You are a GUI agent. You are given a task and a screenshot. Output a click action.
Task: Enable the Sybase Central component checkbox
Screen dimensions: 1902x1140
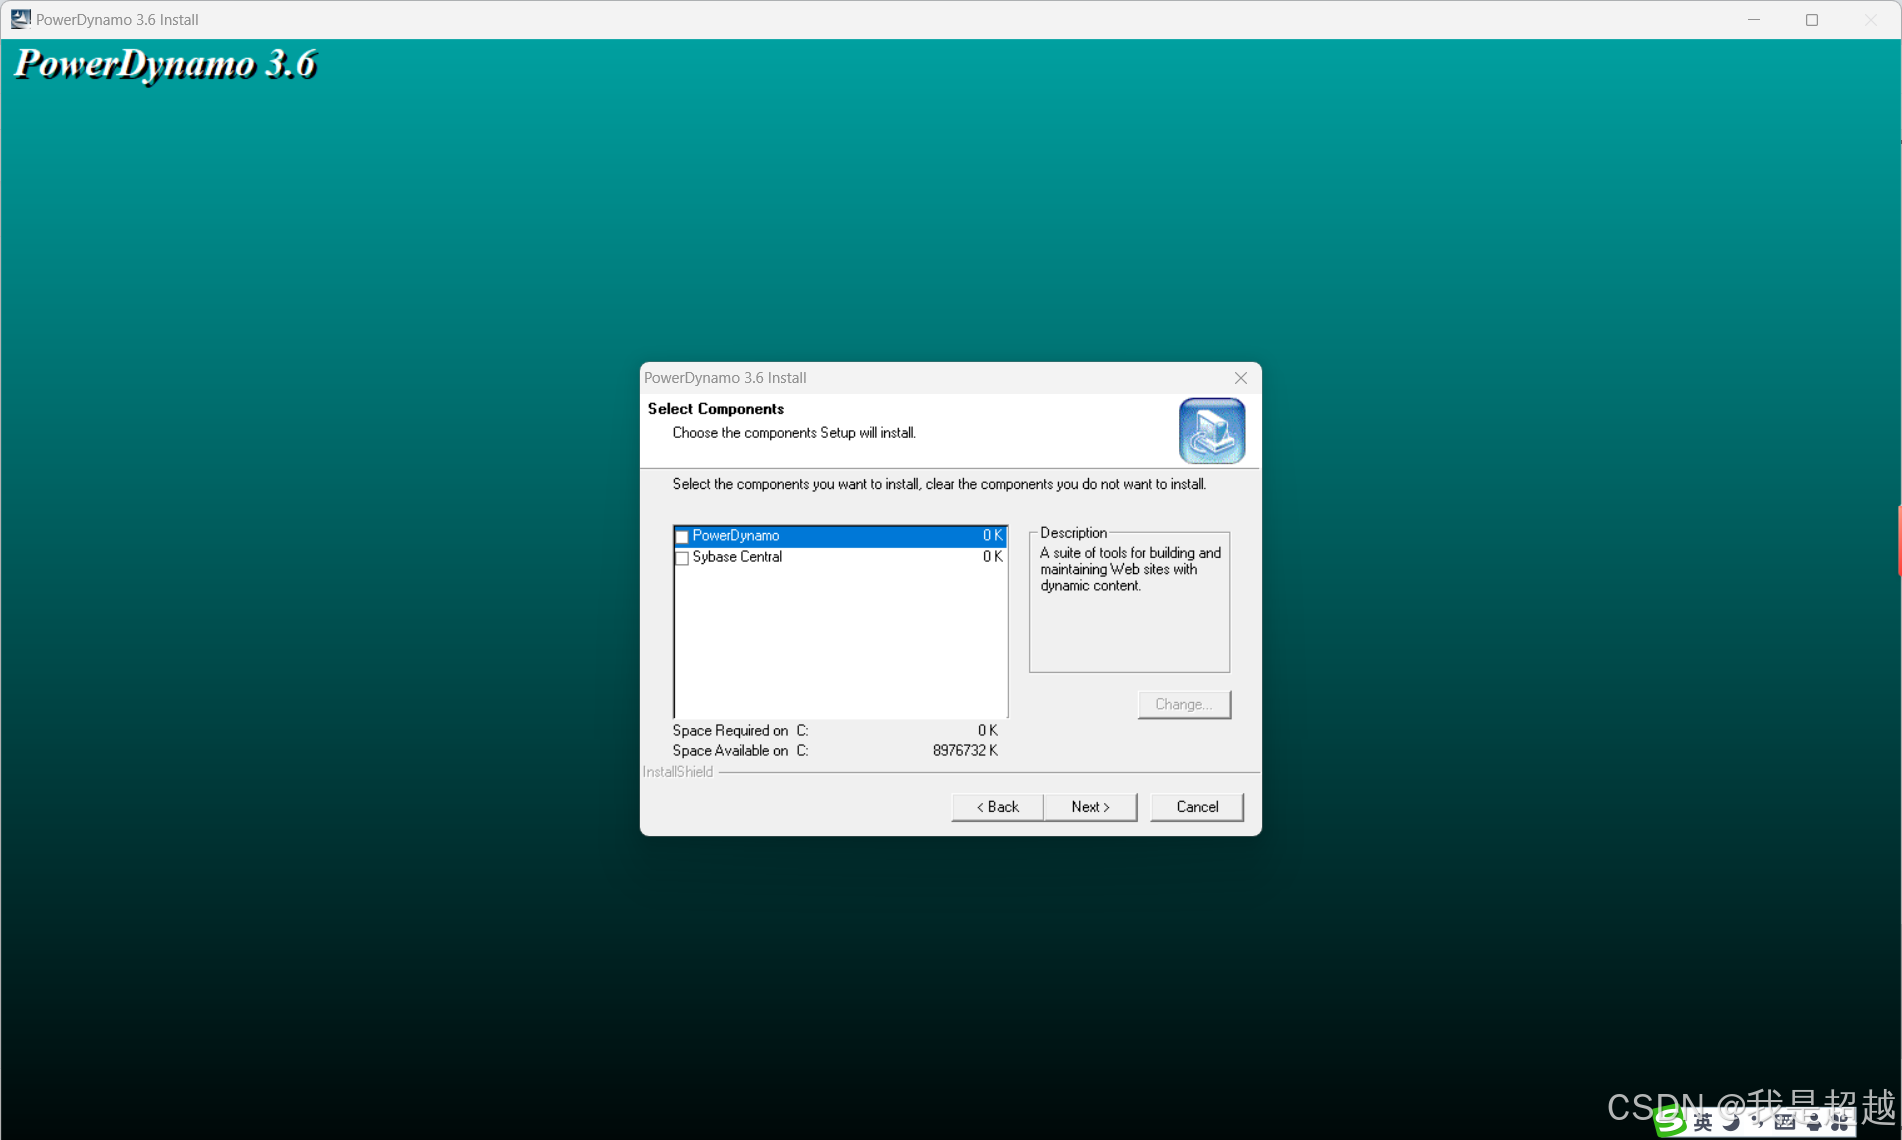pos(682,558)
